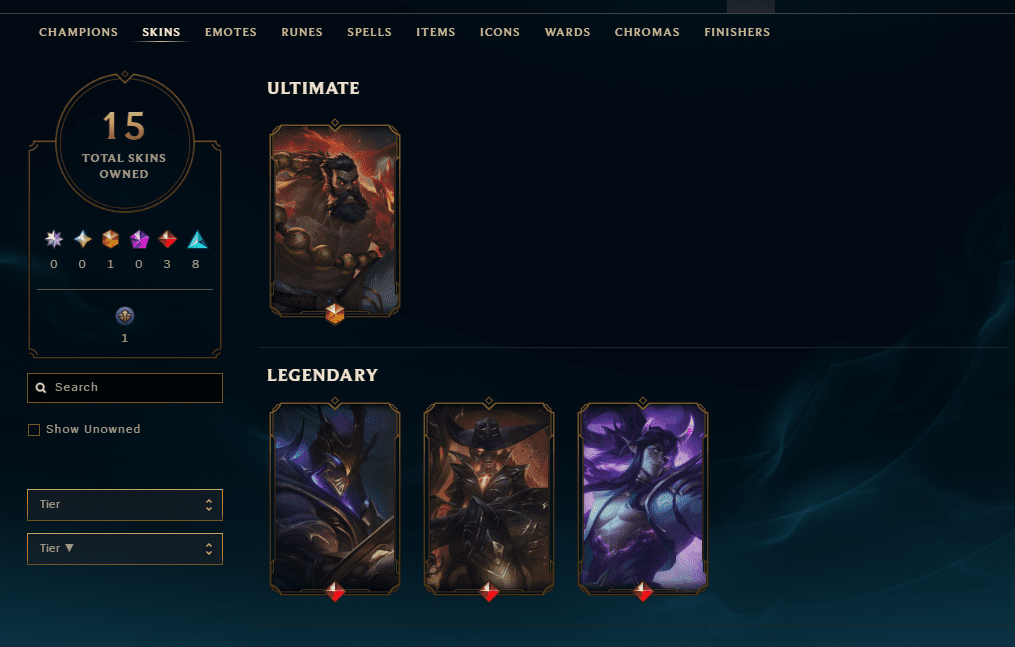1015x647 pixels.
Task: Open the Finishers tab
Action: (x=737, y=32)
